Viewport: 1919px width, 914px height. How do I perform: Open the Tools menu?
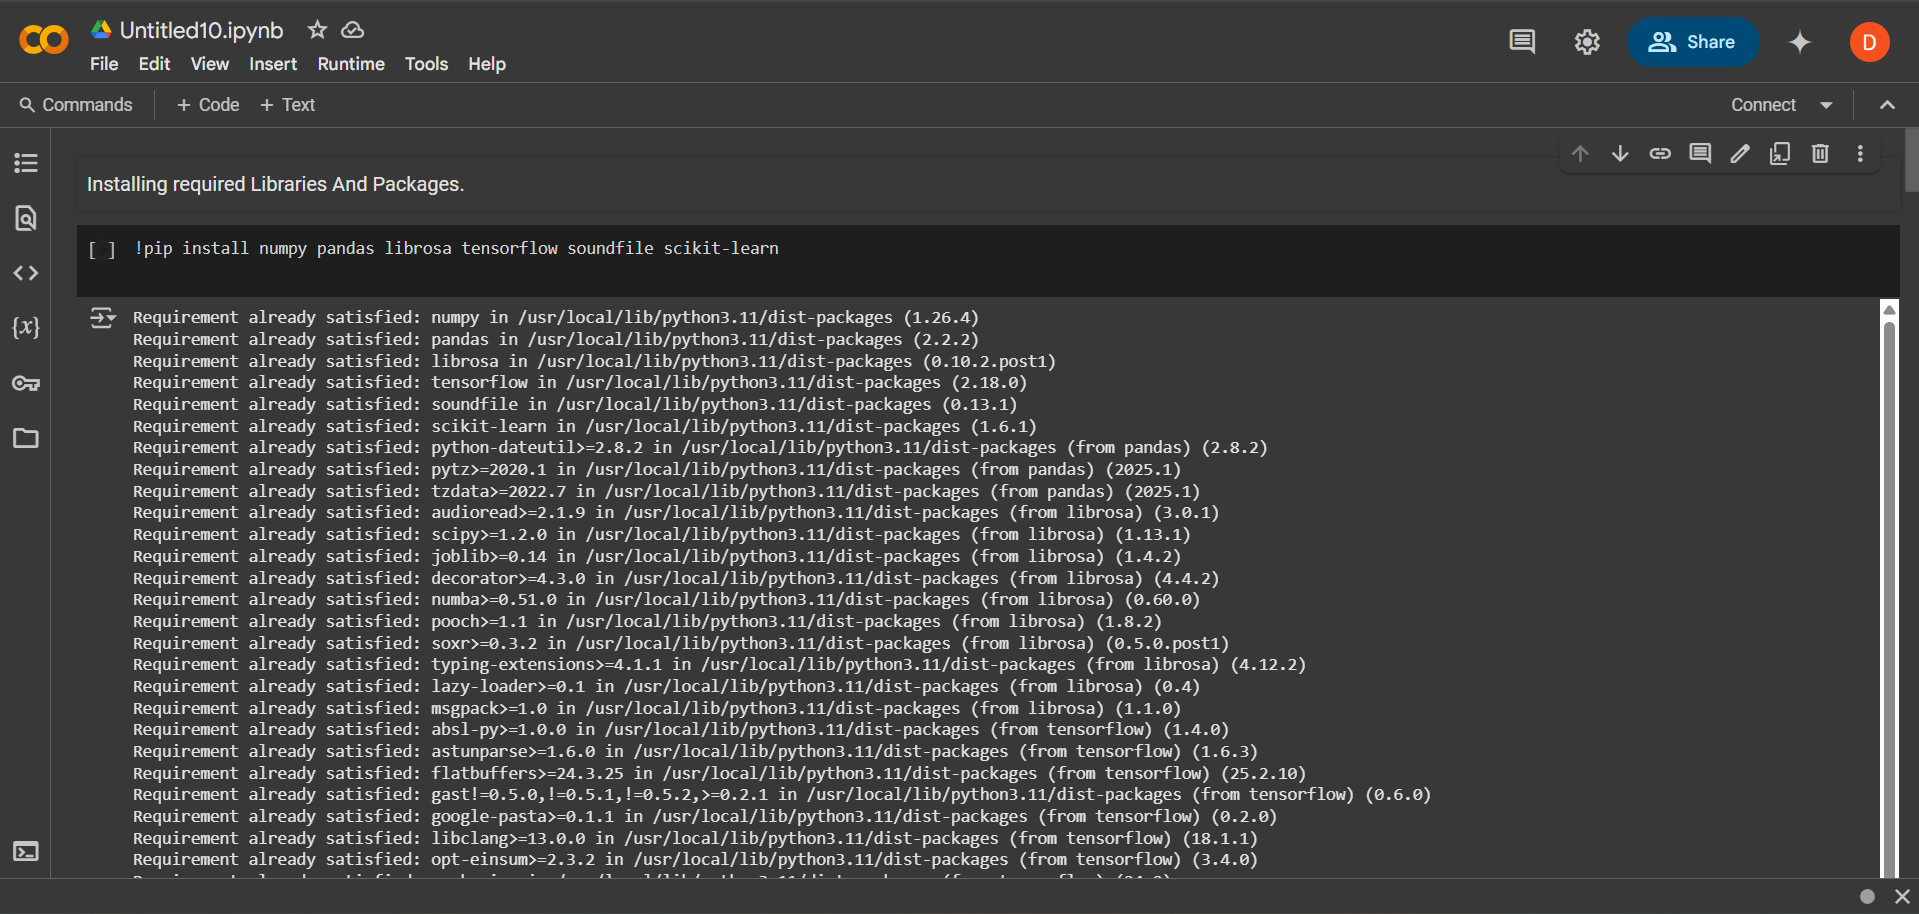pos(426,64)
